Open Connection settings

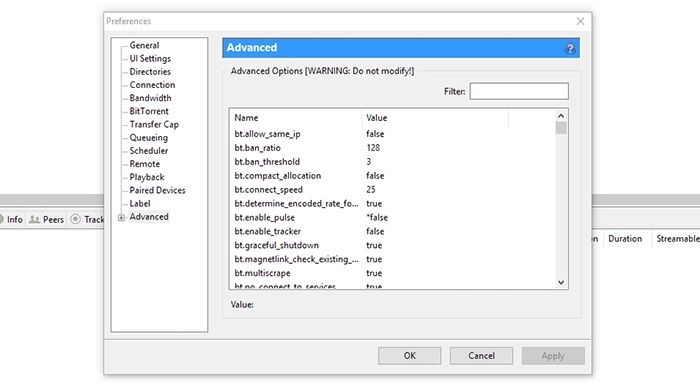coord(152,85)
